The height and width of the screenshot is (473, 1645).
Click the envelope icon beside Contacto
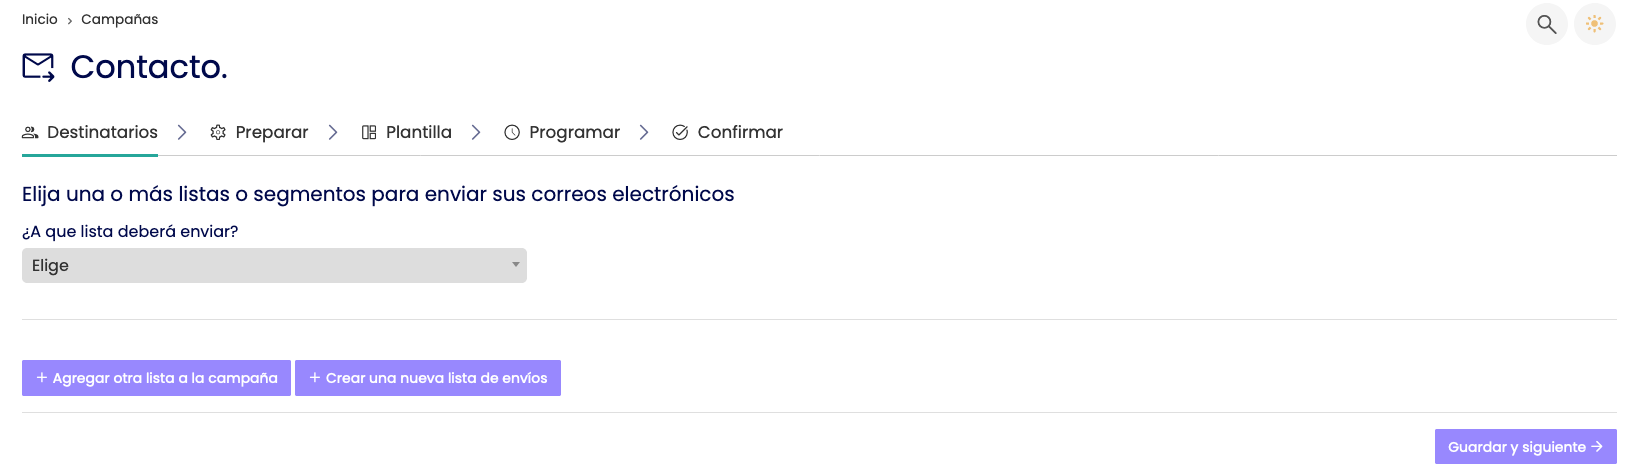pyautogui.click(x=39, y=68)
